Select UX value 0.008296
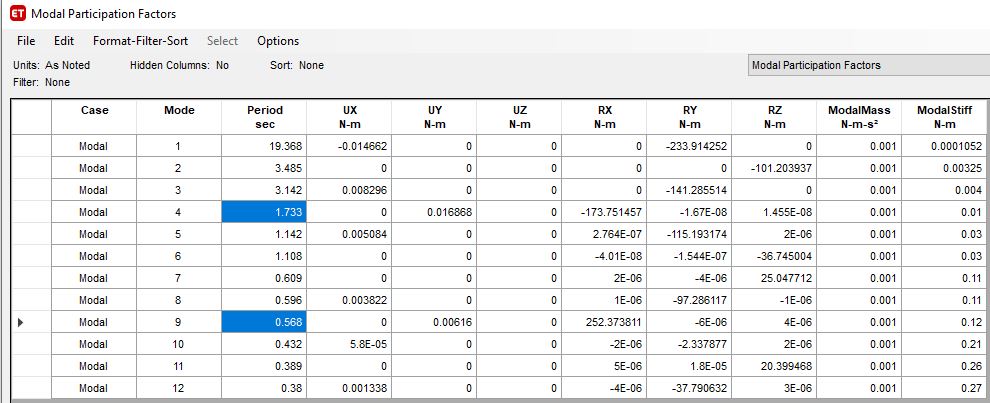The height and width of the screenshot is (403, 990). pos(349,190)
